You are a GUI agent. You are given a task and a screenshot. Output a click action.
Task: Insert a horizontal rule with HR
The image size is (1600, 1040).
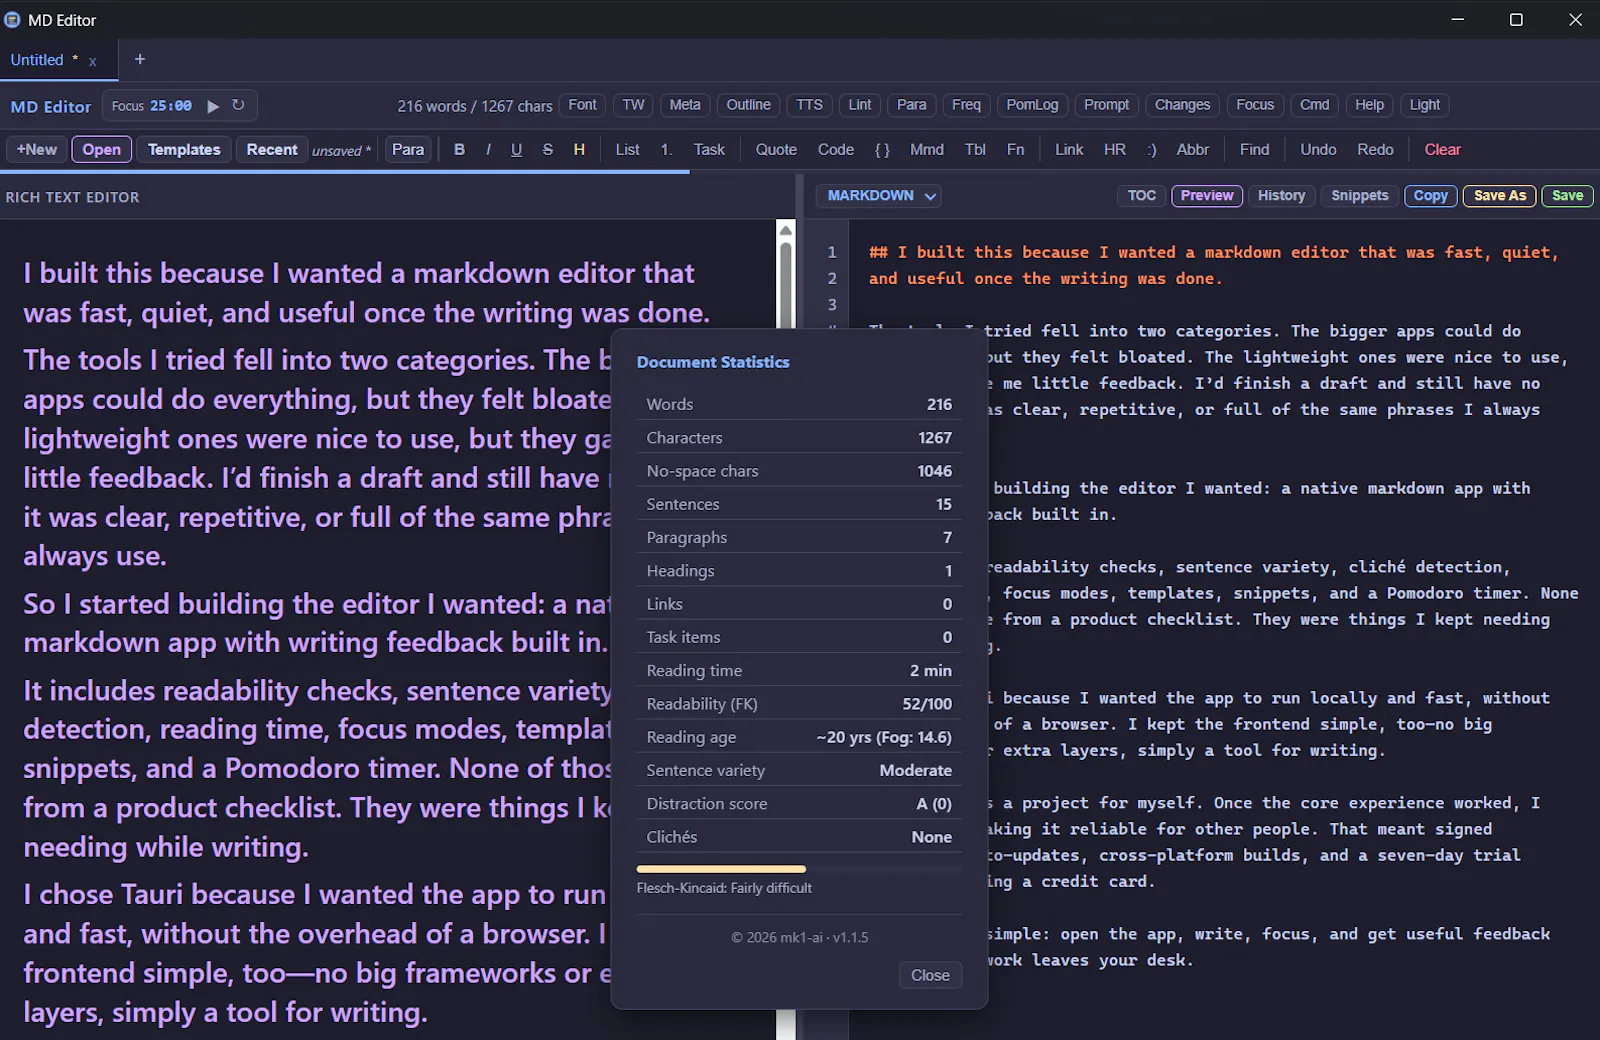(x=1115, y=149)
